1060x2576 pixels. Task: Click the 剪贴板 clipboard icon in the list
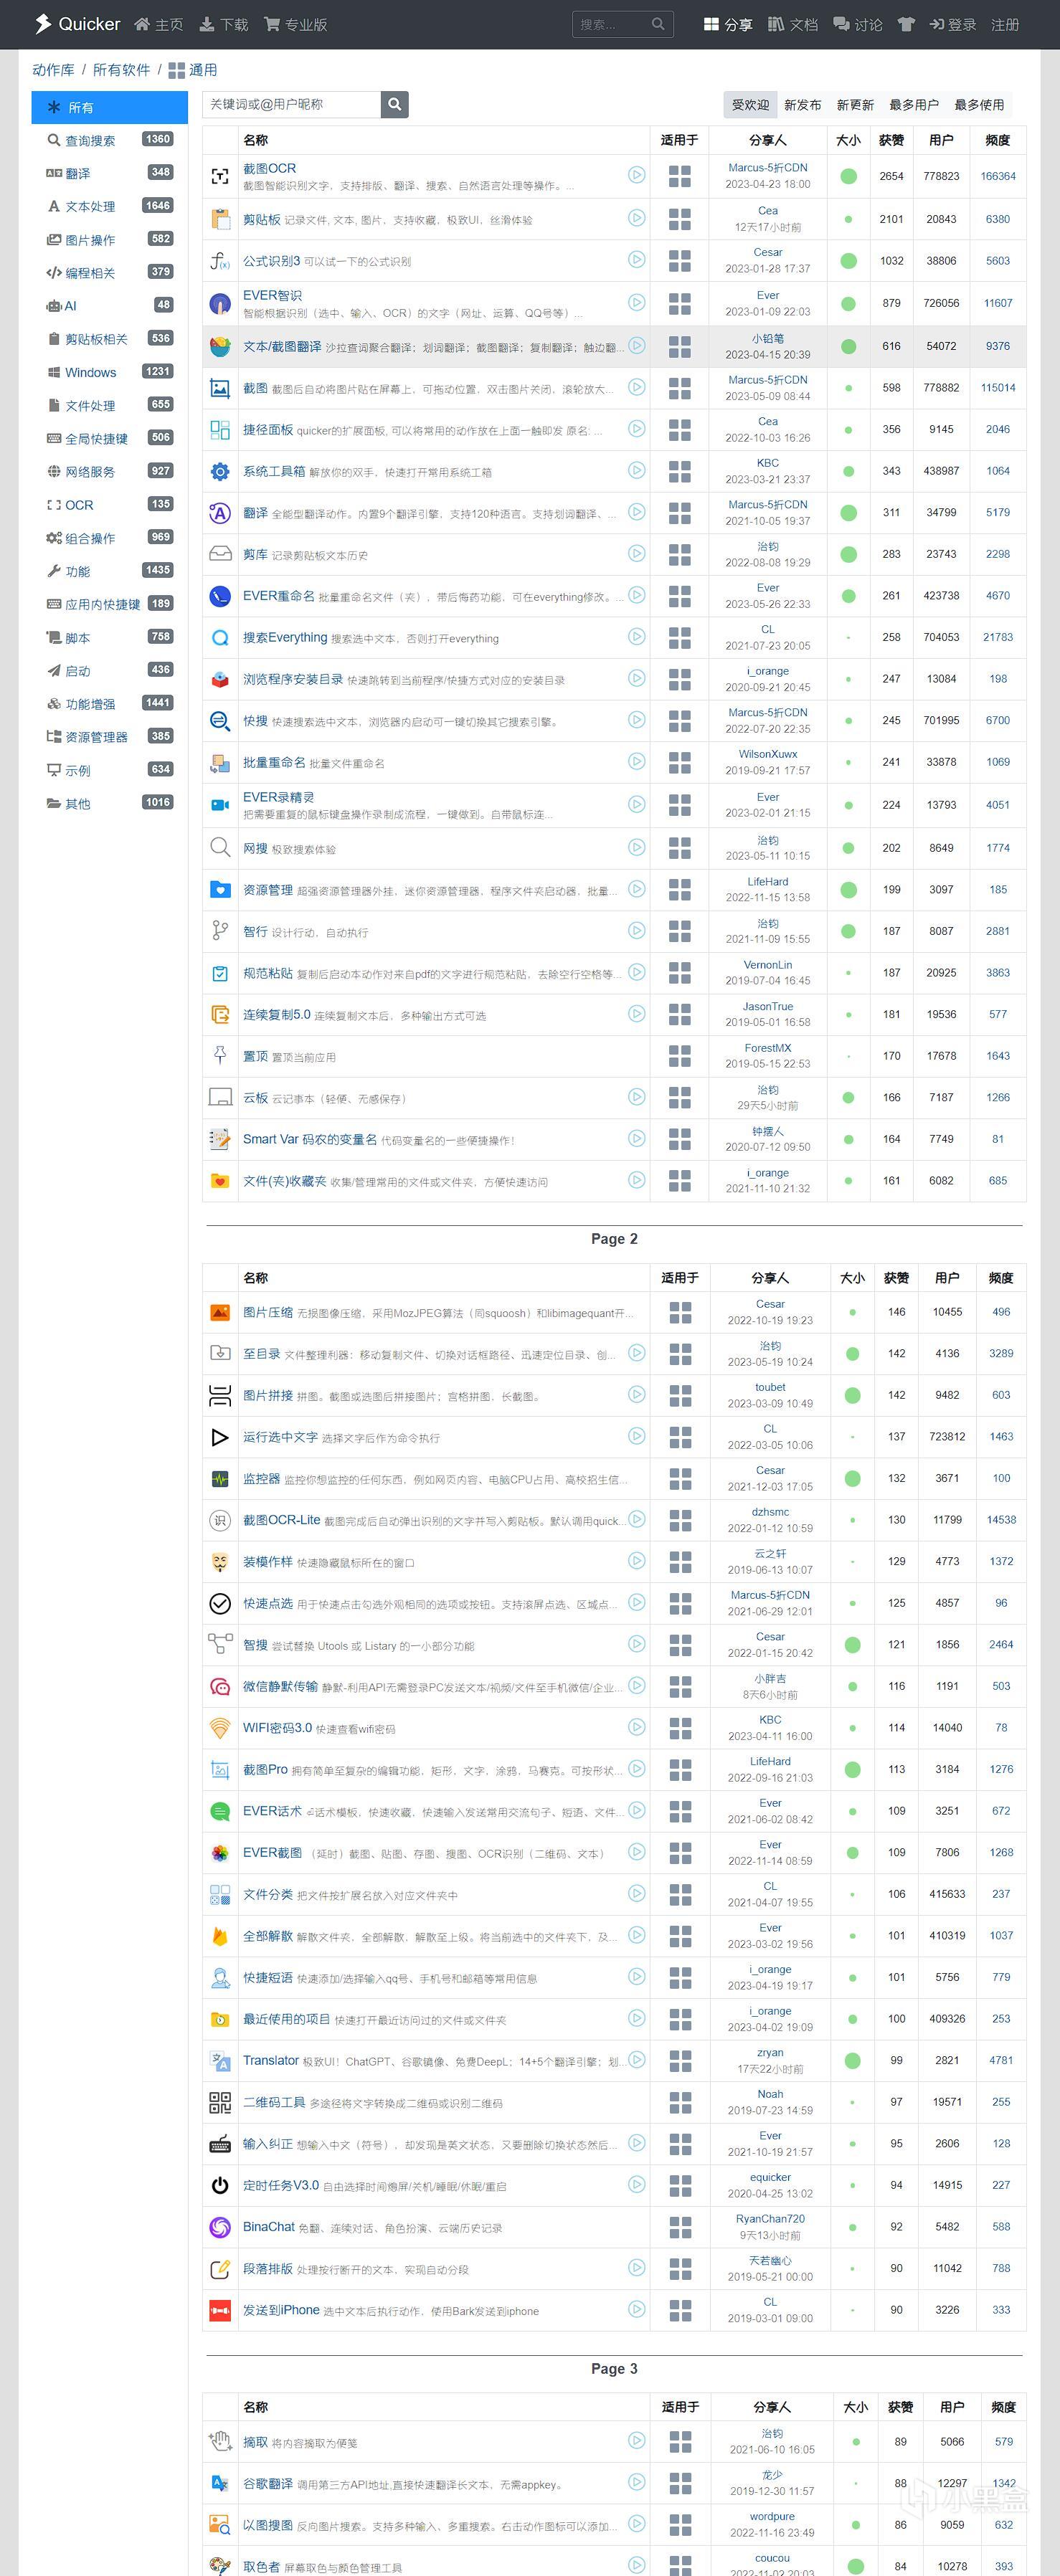(x=220, y=218)
